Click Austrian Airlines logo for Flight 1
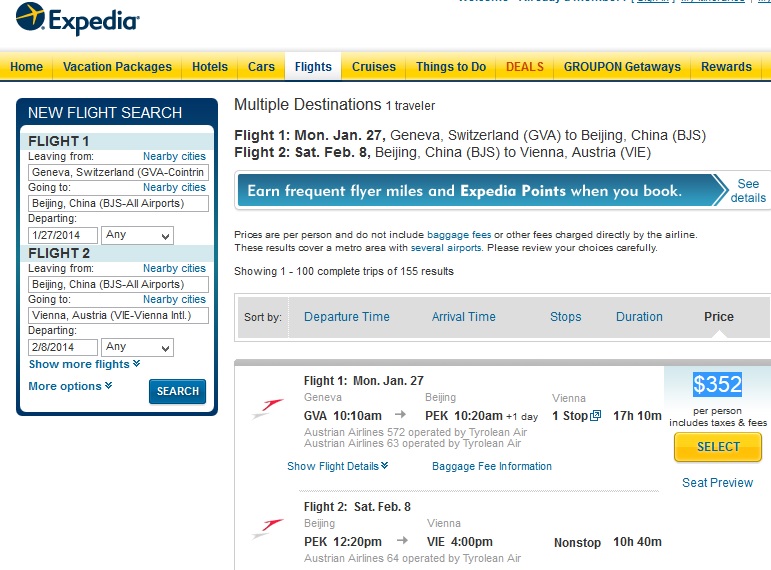 (x=267, y=409)
